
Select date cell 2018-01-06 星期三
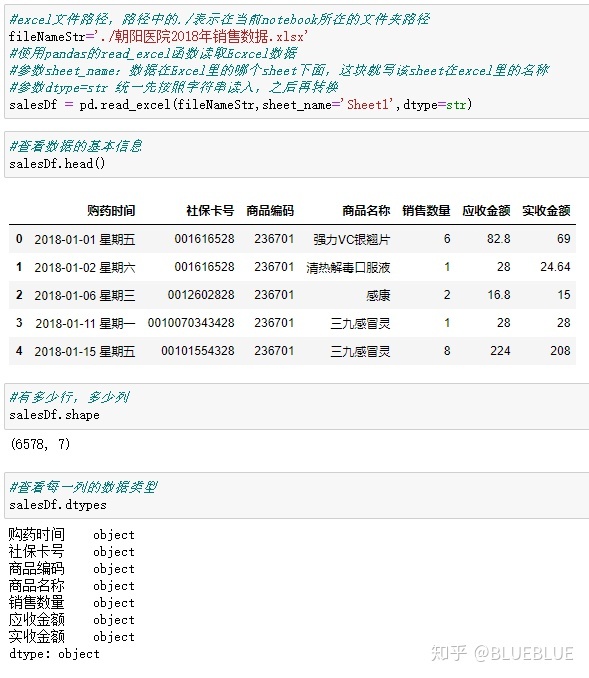coord(85,295)
